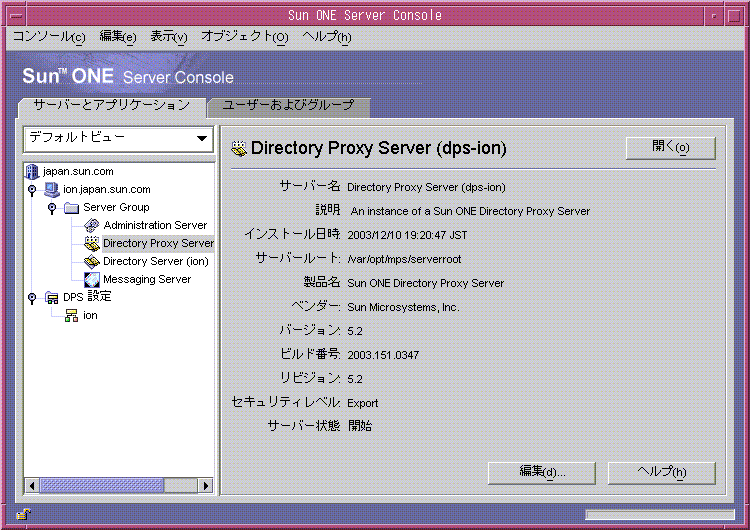Select the サーバーとアプリケーション tab
The width and height of the screenshot is (750, 530).
(x=112, y=107)
